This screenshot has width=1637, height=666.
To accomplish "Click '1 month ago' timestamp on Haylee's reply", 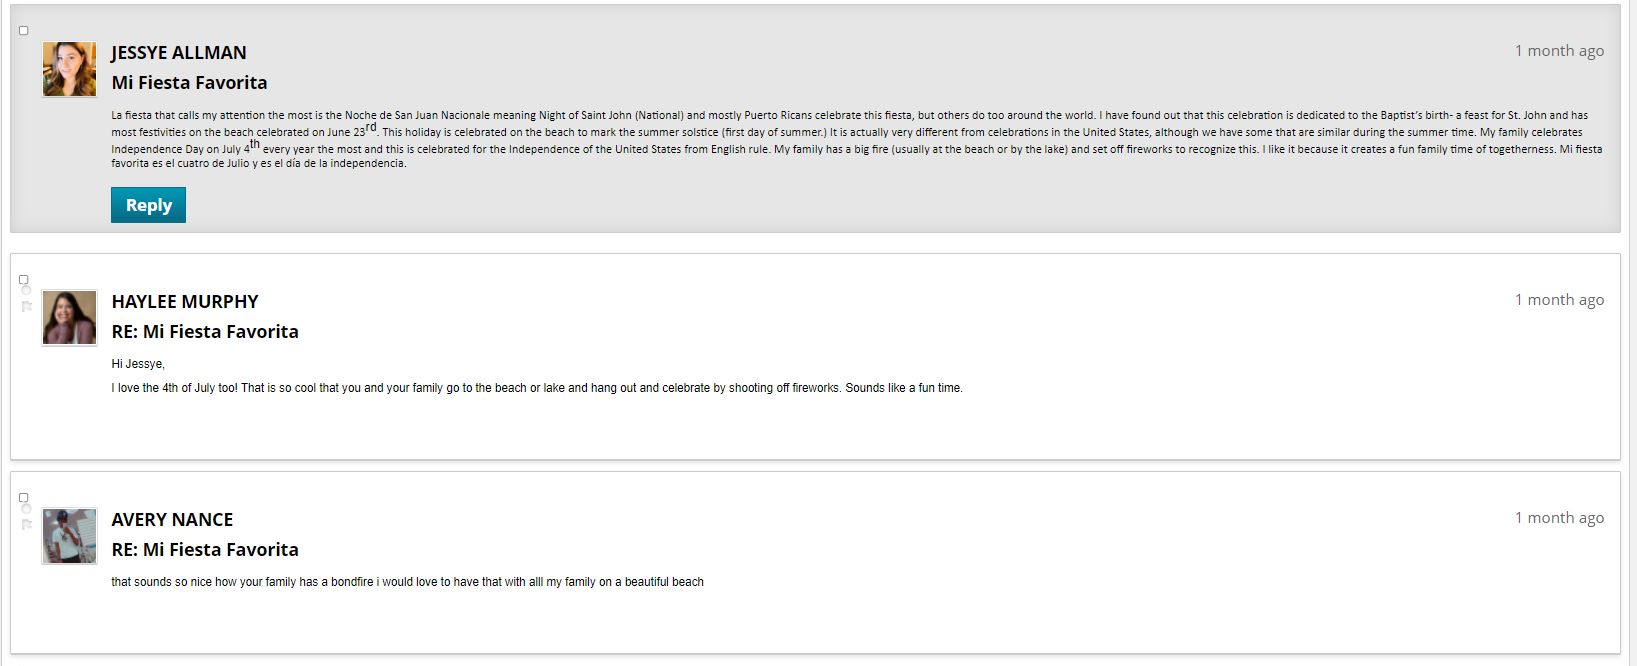I will [x=1559, y=300].
